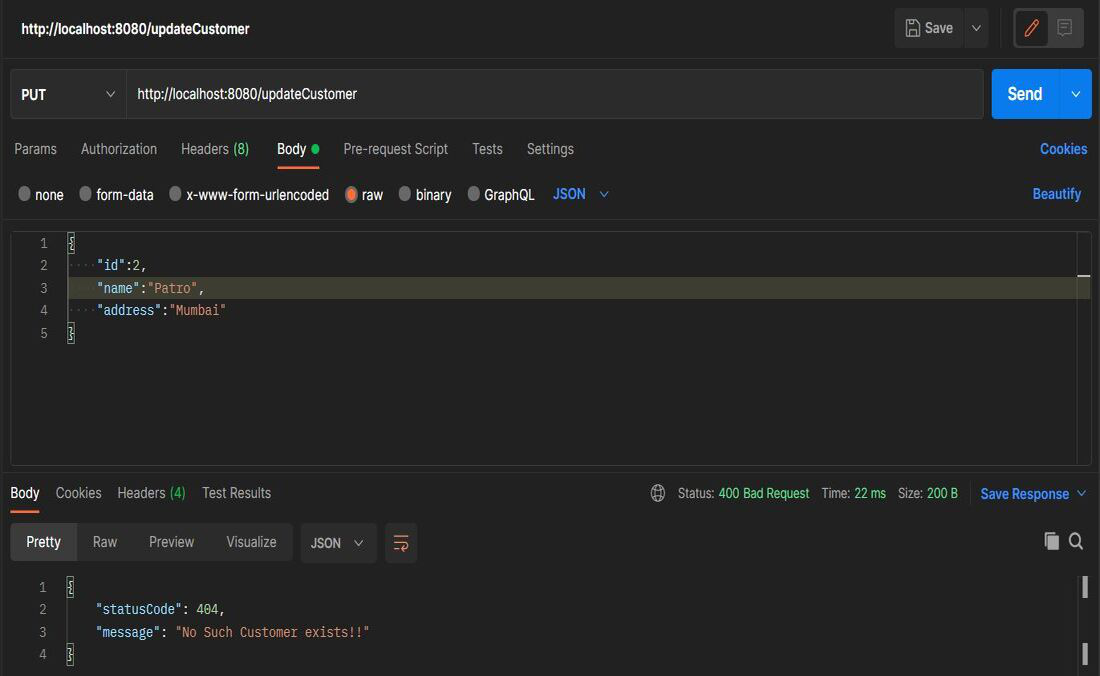
Task: Open the Tests tab
Action: (487, 149)
